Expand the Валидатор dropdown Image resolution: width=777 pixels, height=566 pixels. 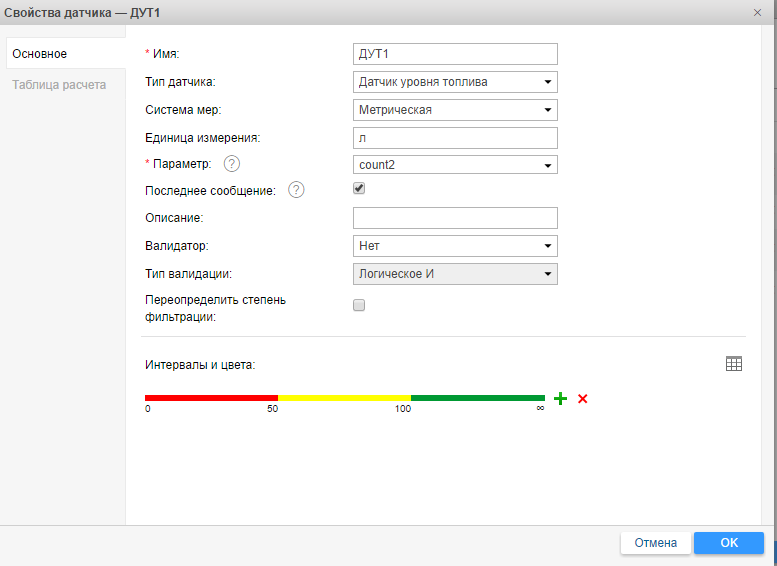pos(455,246)
